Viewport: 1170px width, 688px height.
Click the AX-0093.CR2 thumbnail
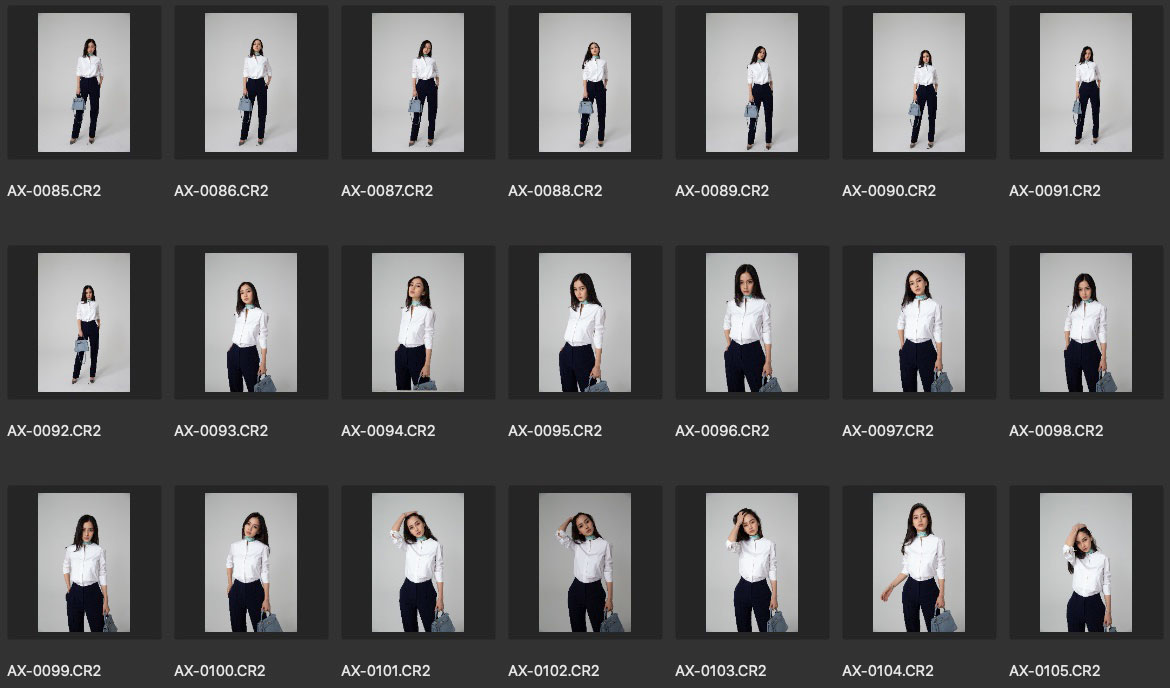[251, 322]
